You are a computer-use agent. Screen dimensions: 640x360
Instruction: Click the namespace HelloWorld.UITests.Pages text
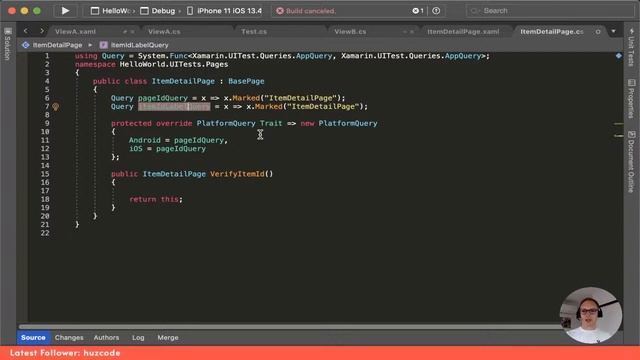tap(151, 64)
